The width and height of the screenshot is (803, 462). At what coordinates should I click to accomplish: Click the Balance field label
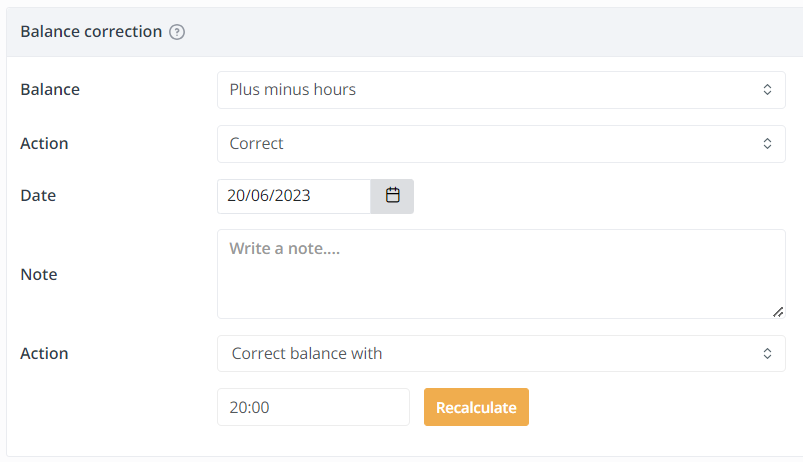[x=50, y=90]
